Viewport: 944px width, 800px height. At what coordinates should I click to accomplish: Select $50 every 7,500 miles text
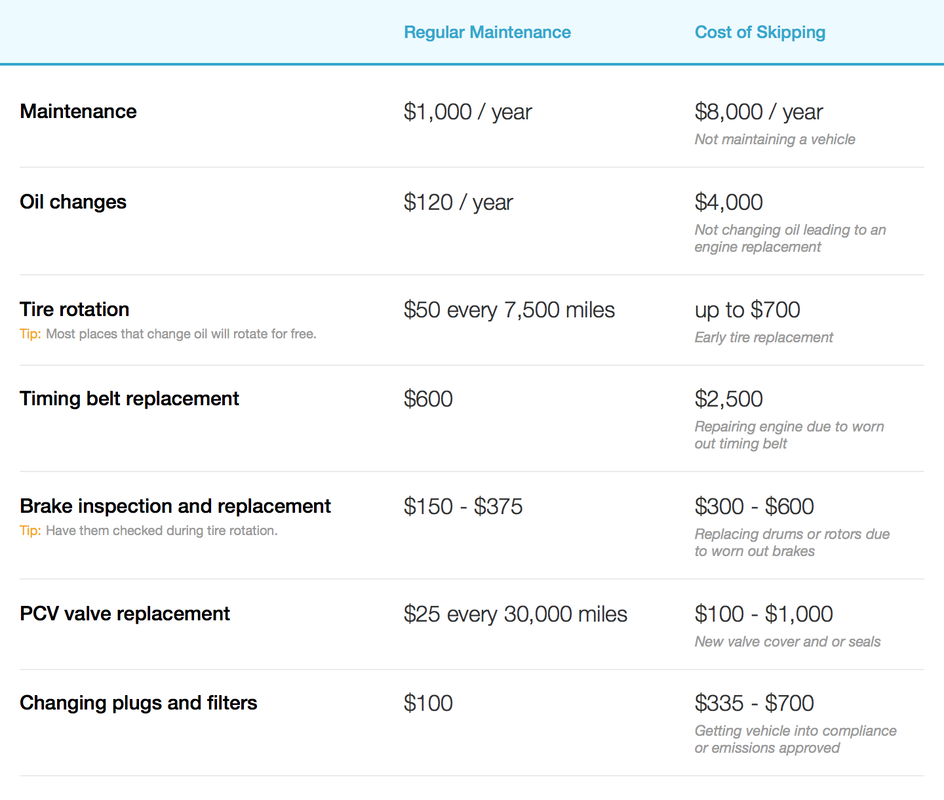[509, 310]
